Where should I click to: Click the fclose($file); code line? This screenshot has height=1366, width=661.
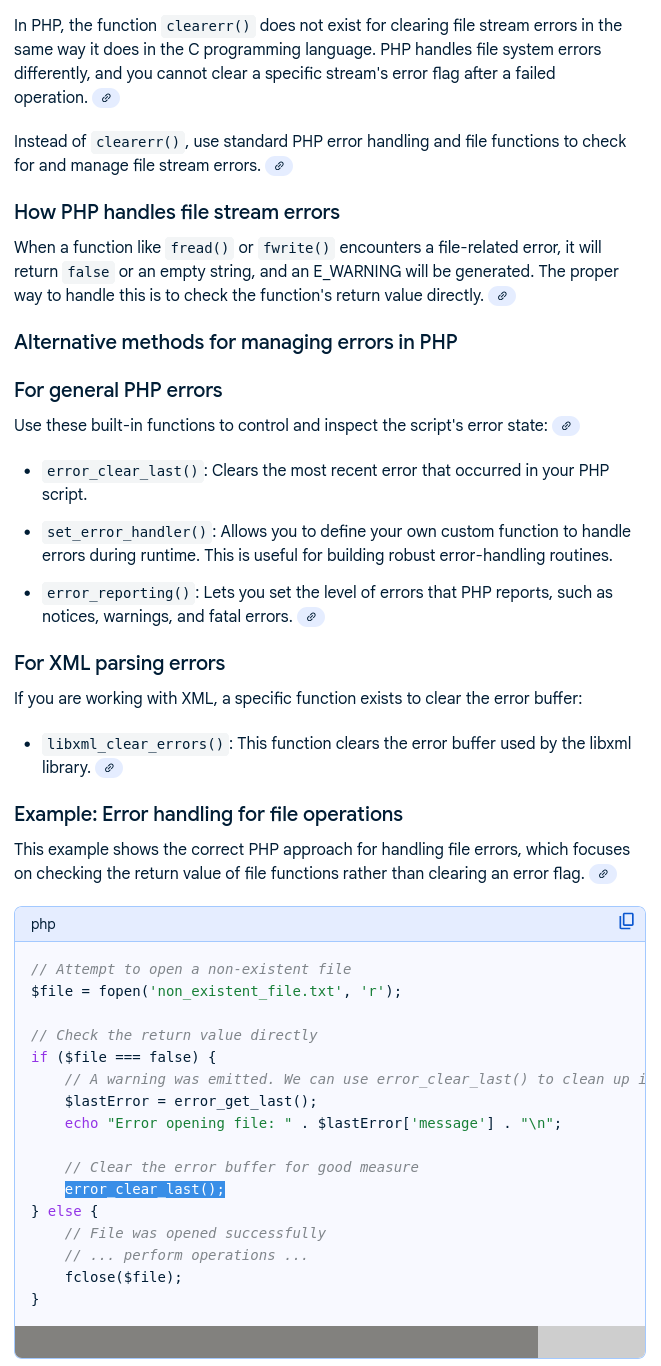123,1277
